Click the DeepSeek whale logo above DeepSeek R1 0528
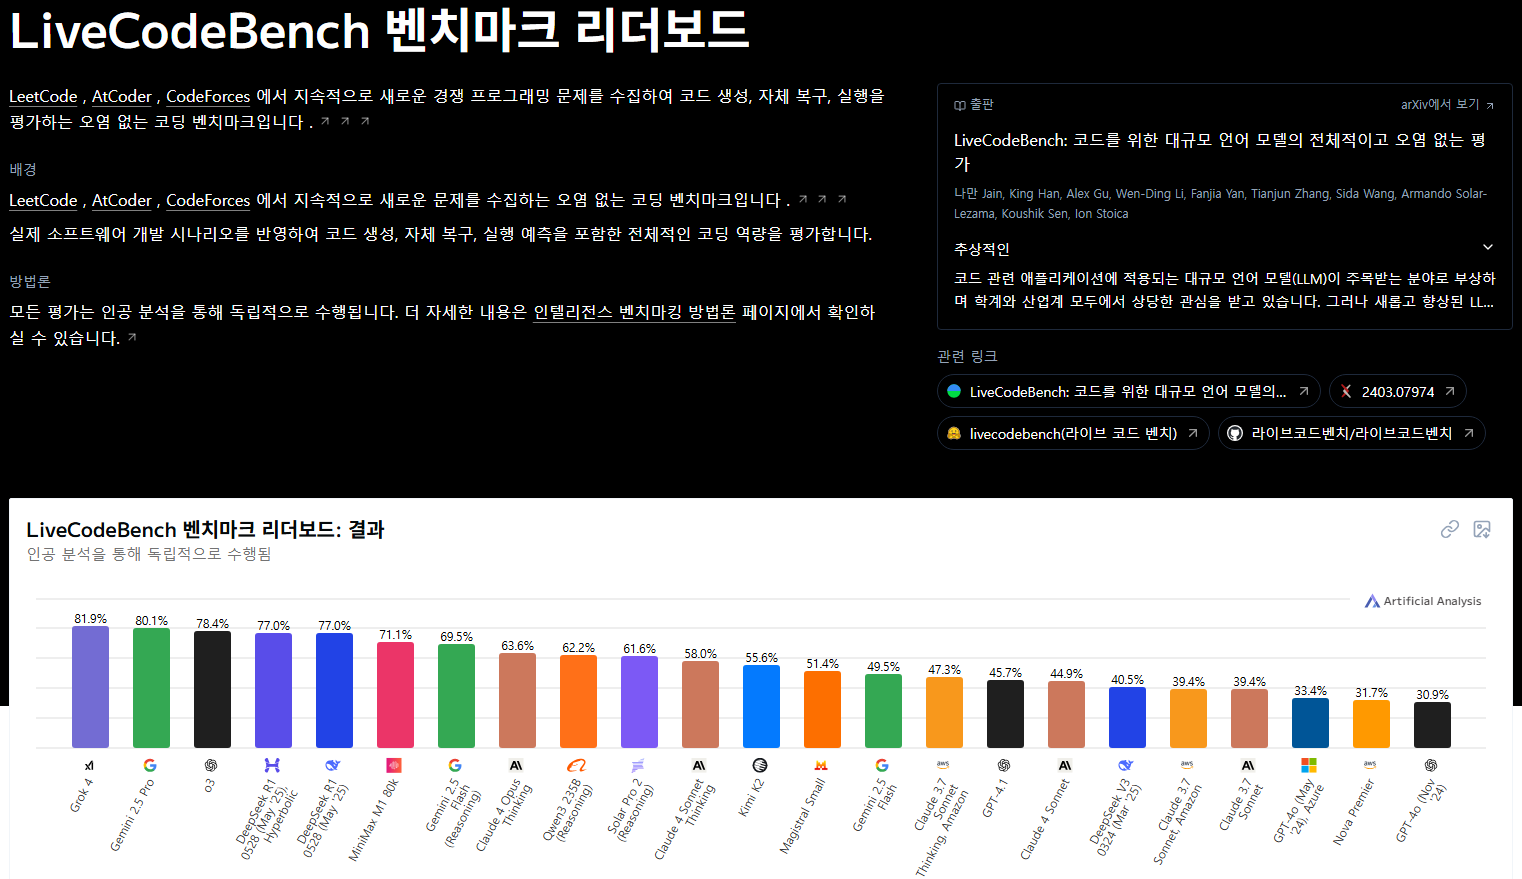This screenshot has height=879, width=1522. coord(333,765)
